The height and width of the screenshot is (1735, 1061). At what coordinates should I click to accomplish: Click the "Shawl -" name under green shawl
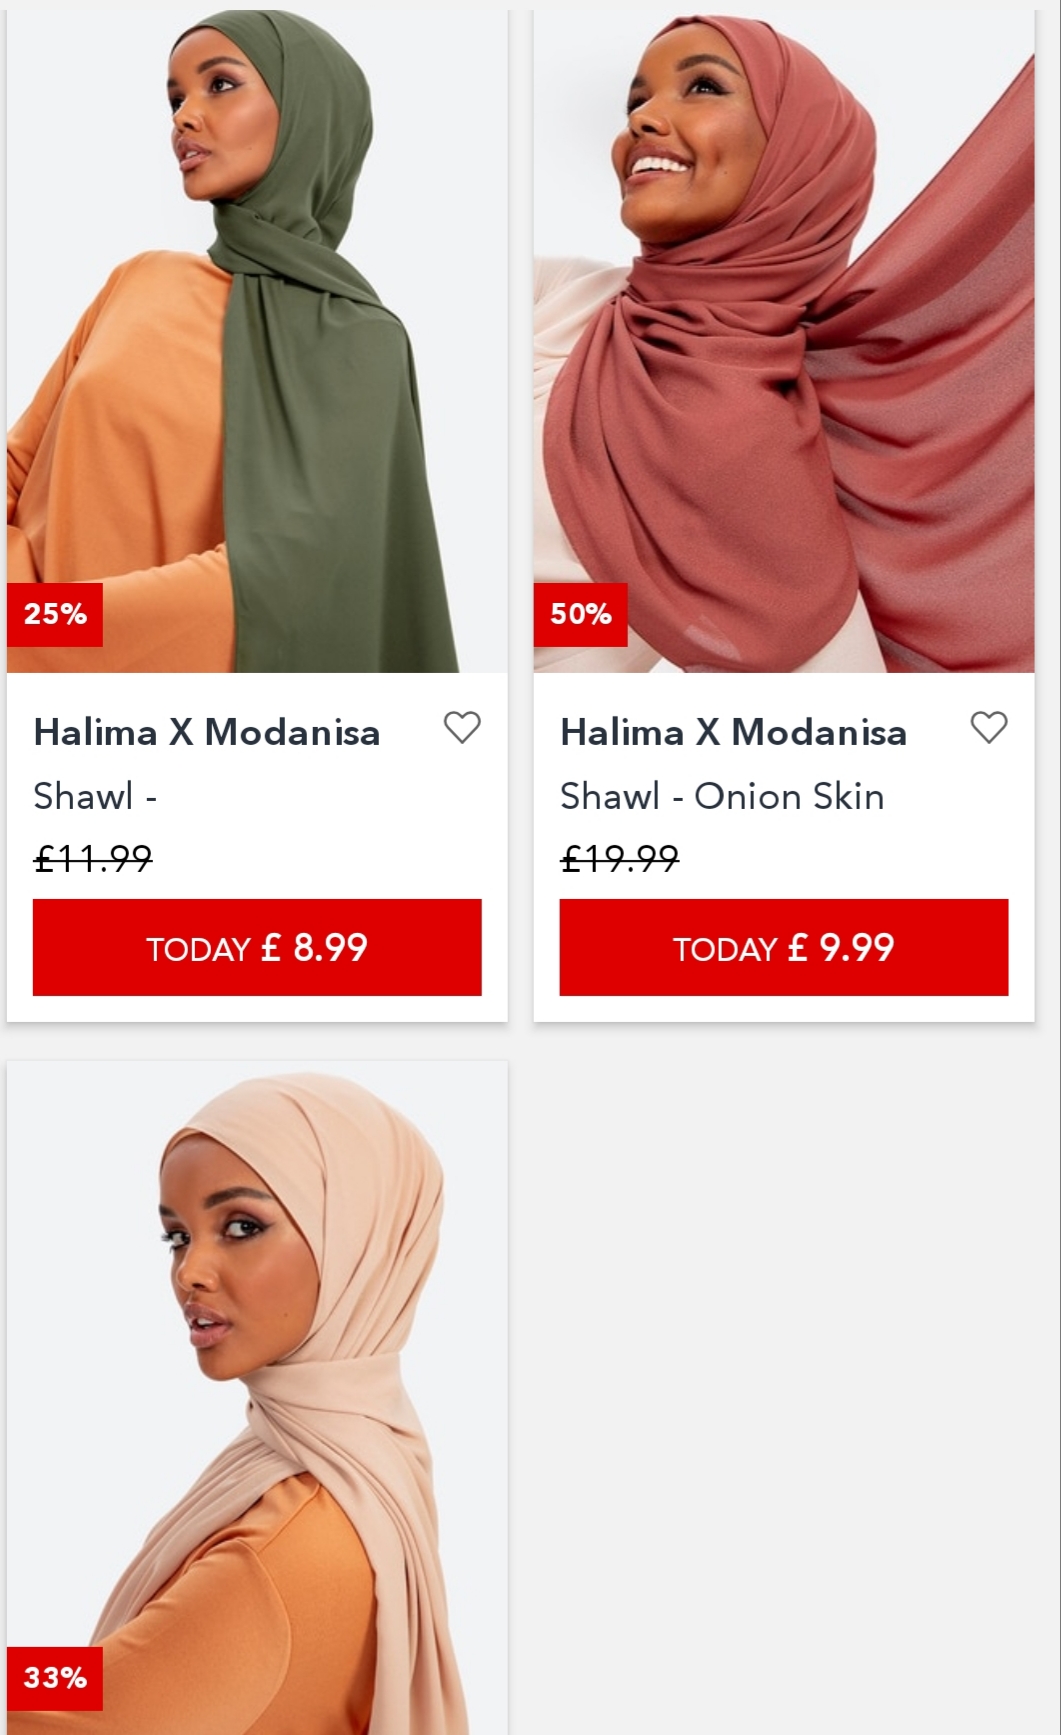pyautogui.click(x=95, y=797)
